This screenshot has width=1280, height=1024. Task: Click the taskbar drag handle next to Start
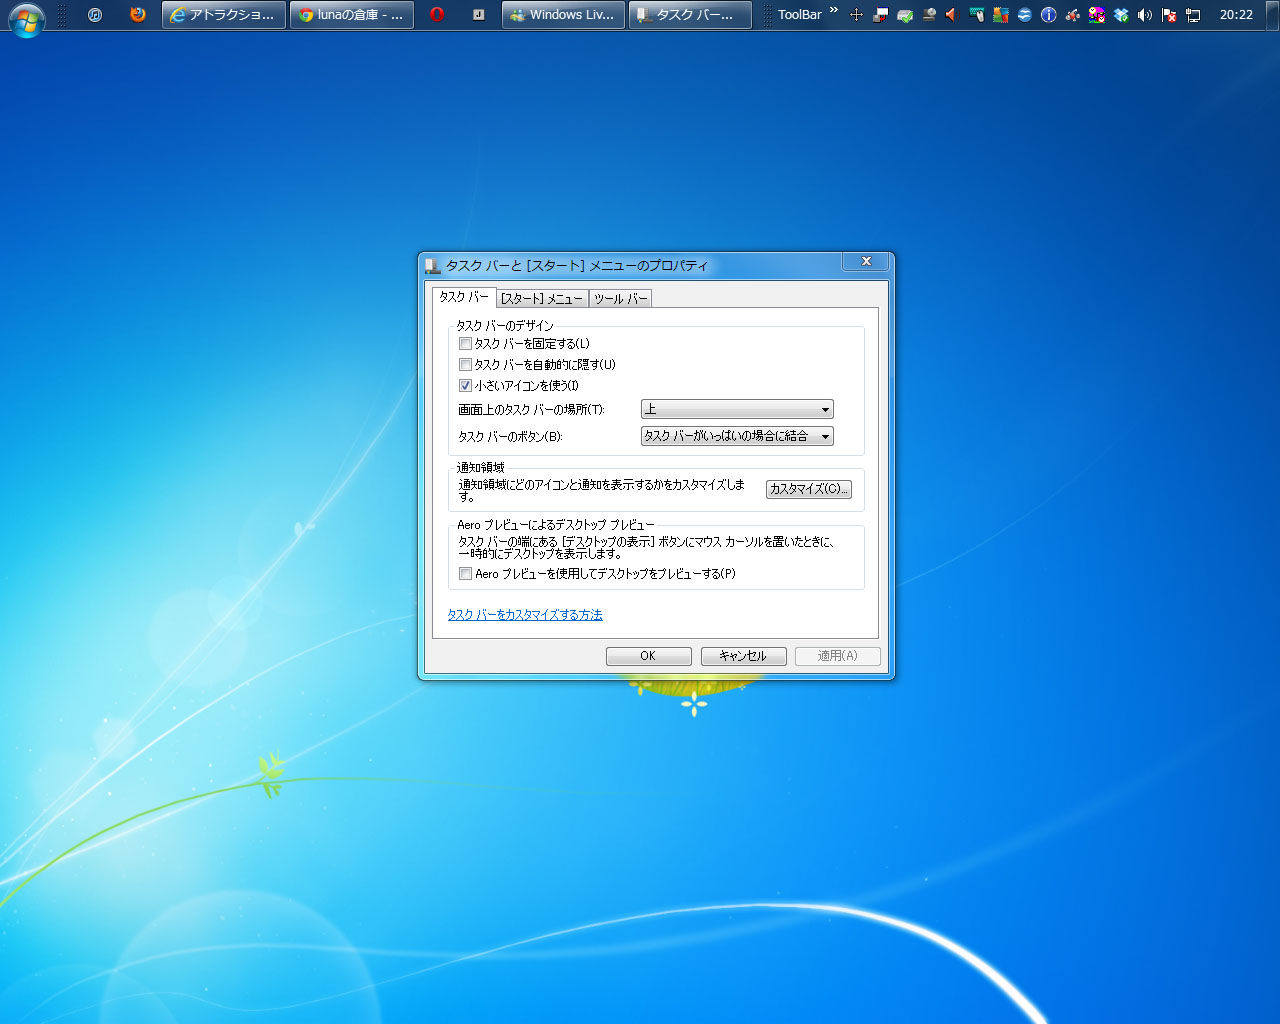click(62, 15)
